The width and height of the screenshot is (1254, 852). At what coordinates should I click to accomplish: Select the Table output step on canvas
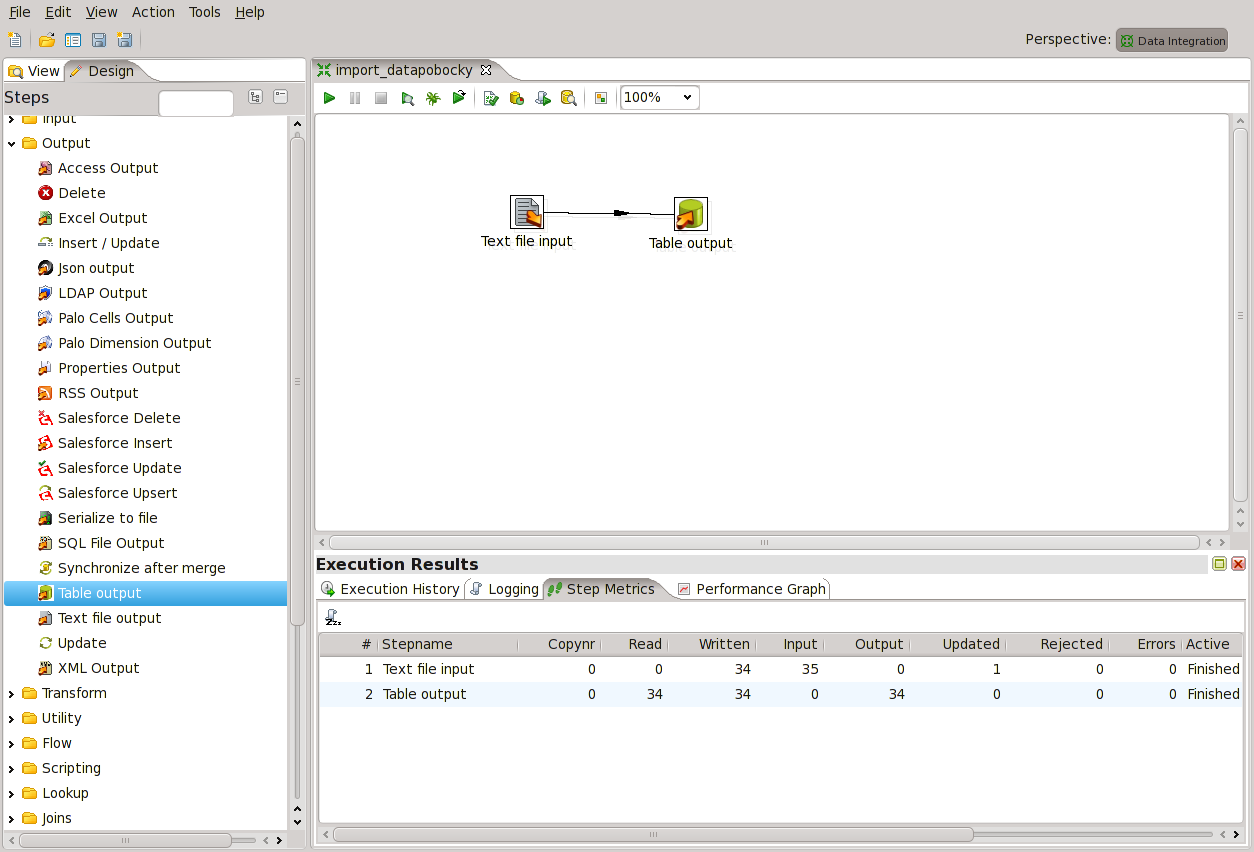click(690, 214)
